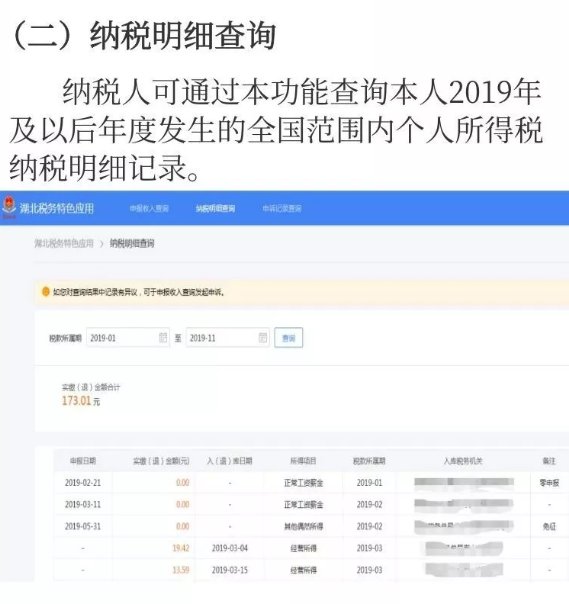The width and height of the screenshot is (569, 604).
Task: Click the 查询 search button
Action: point(289,337)
